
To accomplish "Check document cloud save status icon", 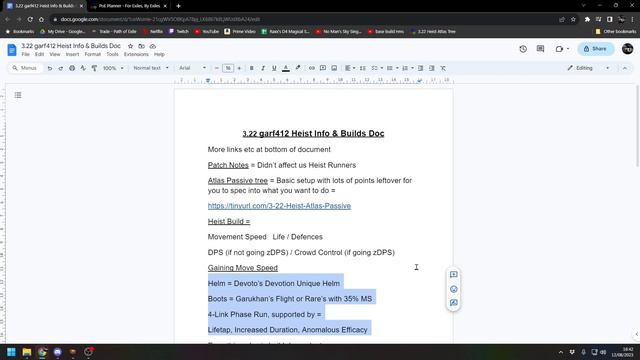I will (153, 46).
